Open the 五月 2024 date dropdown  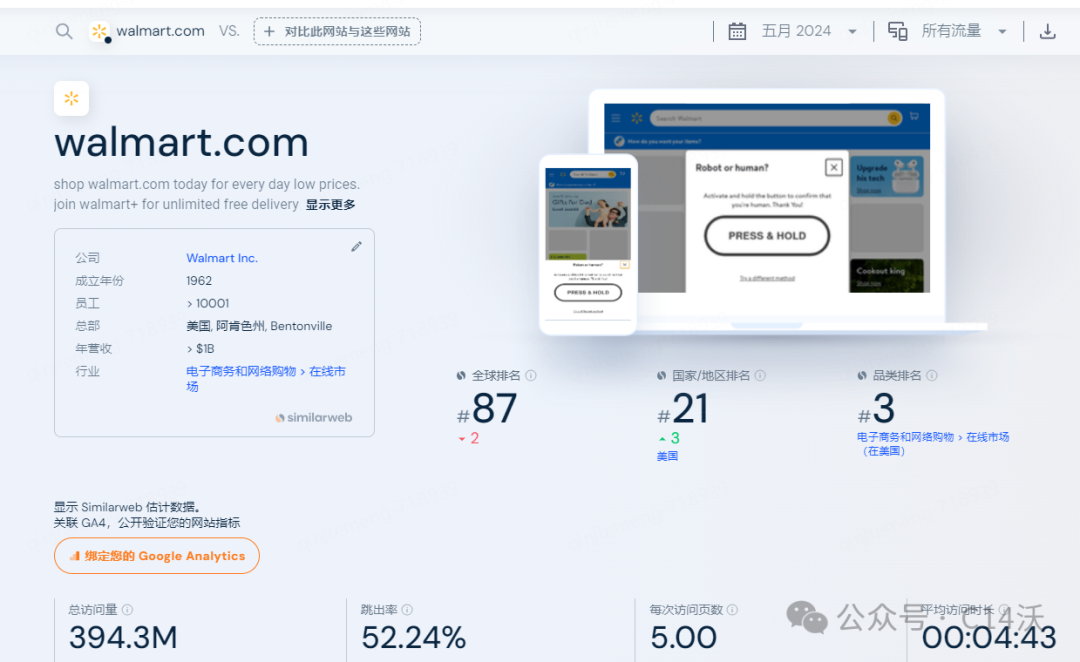click(x=809, y=32)
